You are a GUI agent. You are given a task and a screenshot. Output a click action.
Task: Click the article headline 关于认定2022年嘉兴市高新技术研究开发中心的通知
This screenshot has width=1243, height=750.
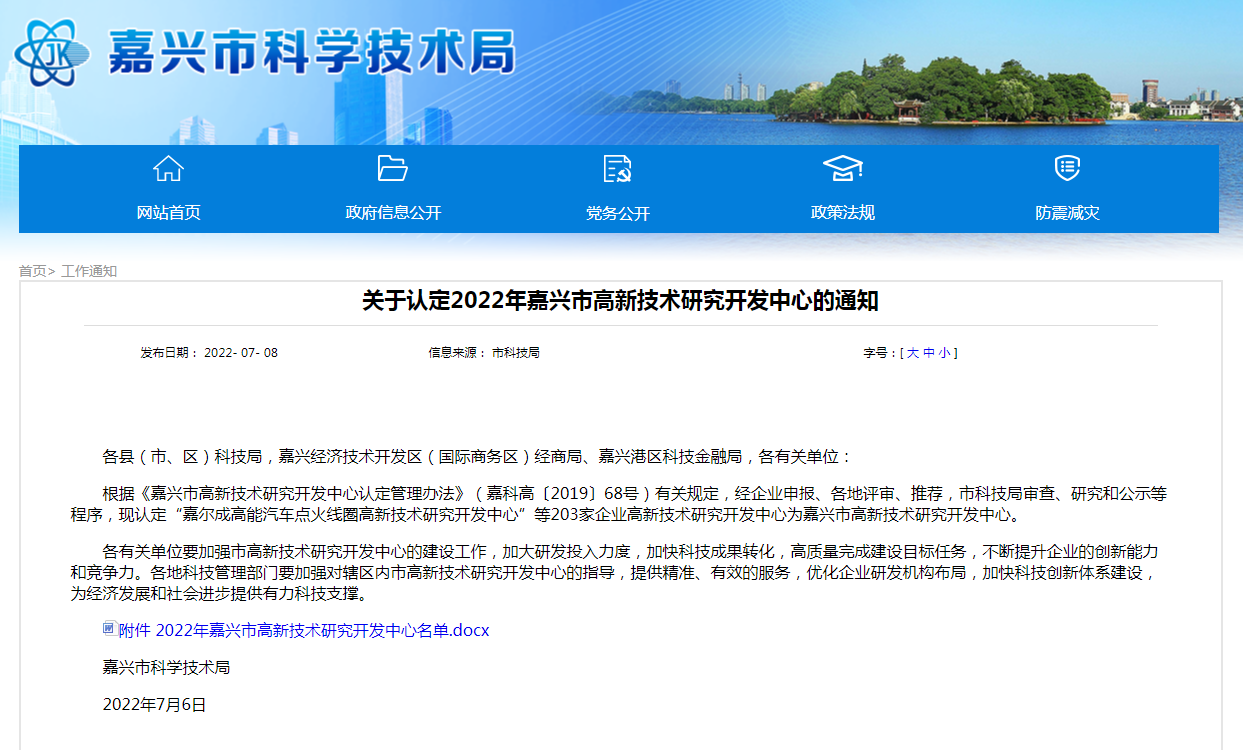(x=620, y=301)
